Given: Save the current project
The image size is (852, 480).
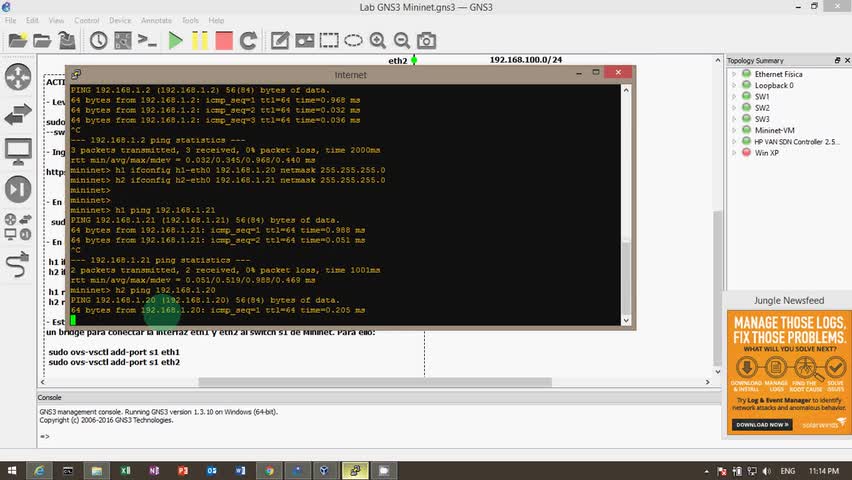Looking at the screenshot, I should point(67,40).
